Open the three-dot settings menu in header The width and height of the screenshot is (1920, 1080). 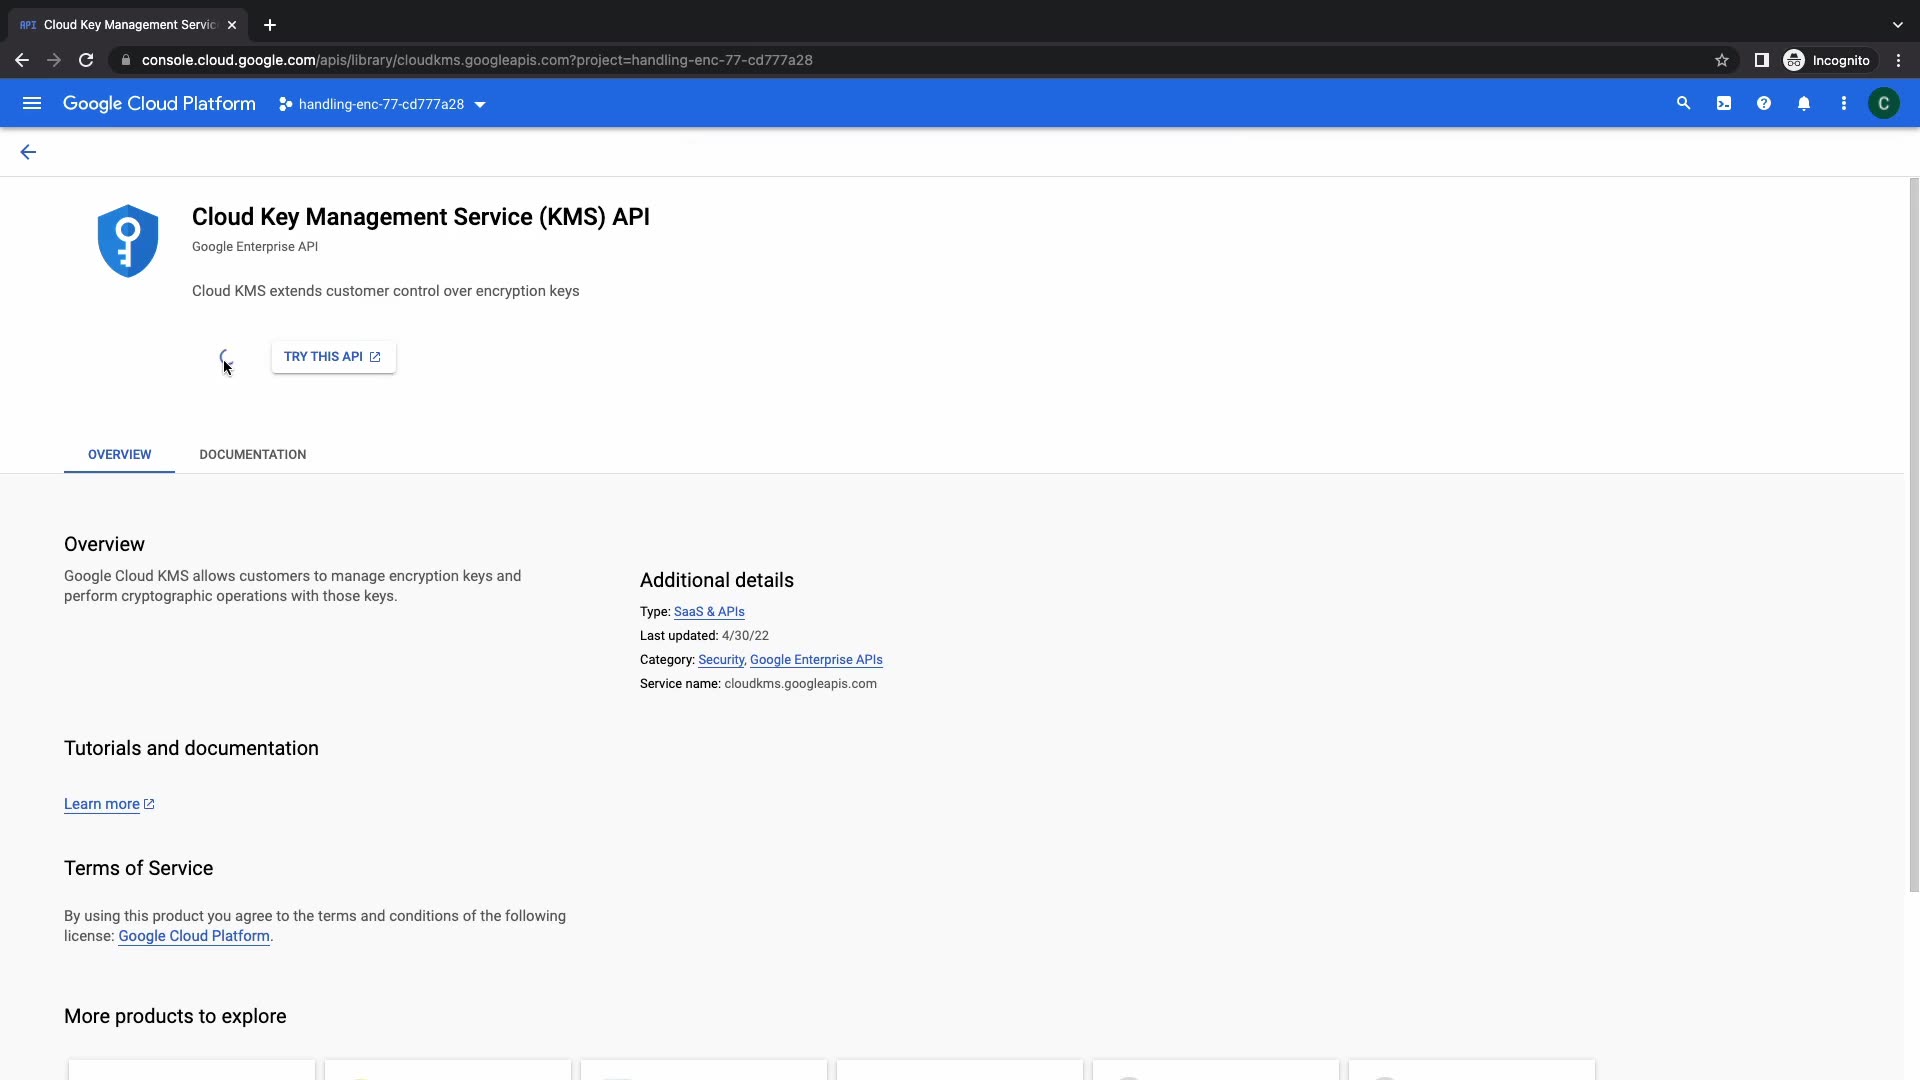coord(1844,104)
